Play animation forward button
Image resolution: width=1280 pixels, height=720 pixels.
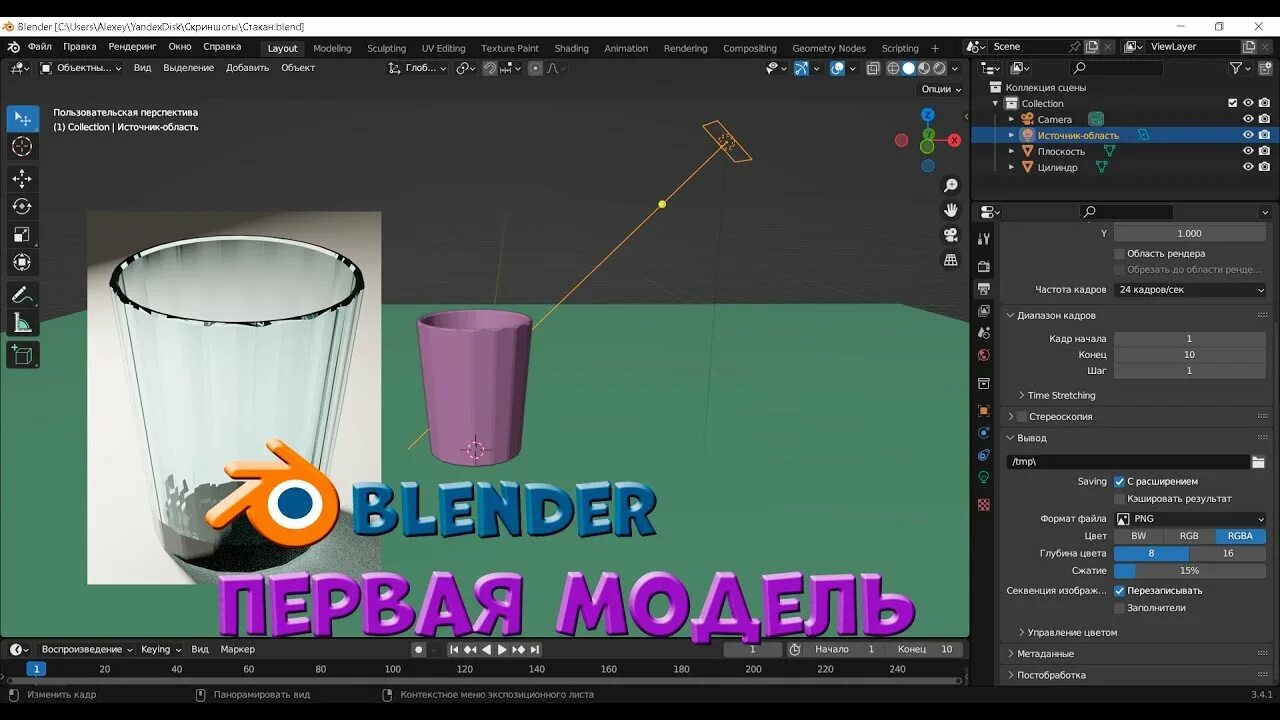(502, 650)
